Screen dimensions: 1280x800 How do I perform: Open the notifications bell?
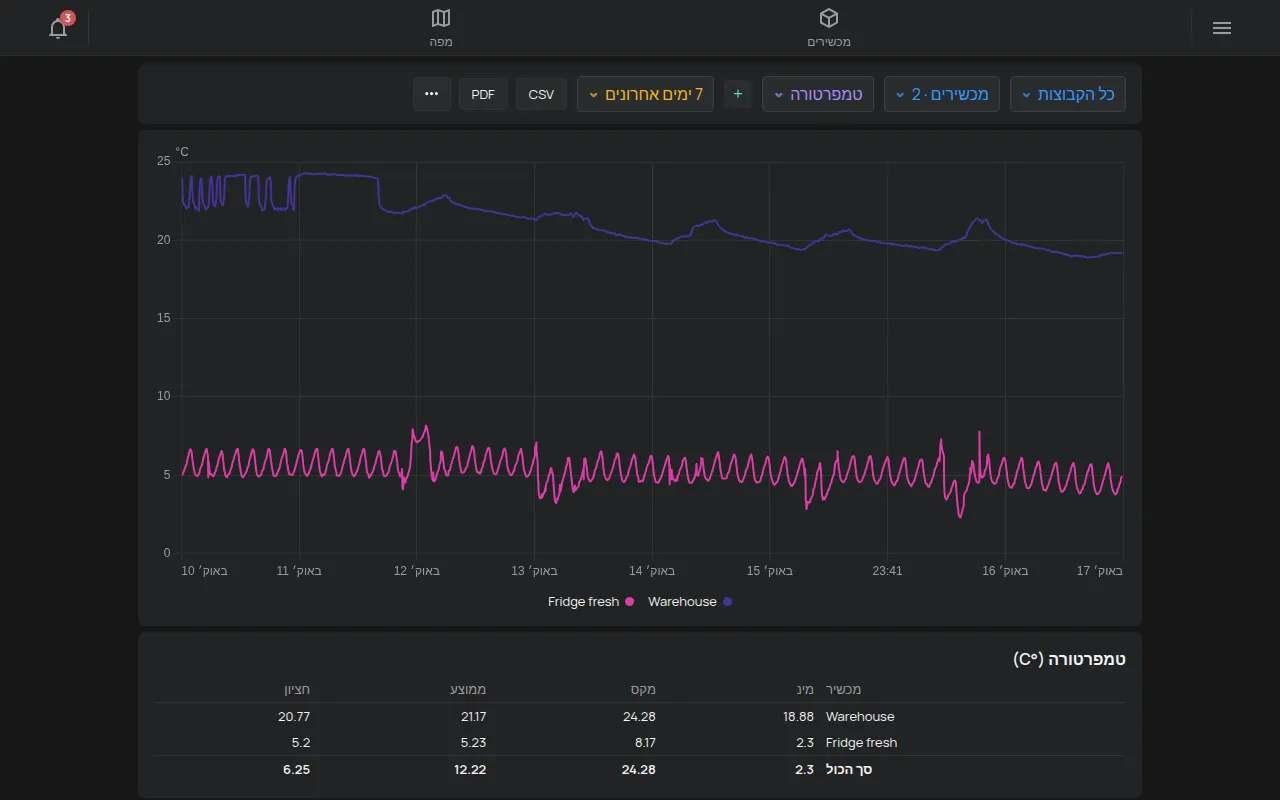click(x=58, y=28)
